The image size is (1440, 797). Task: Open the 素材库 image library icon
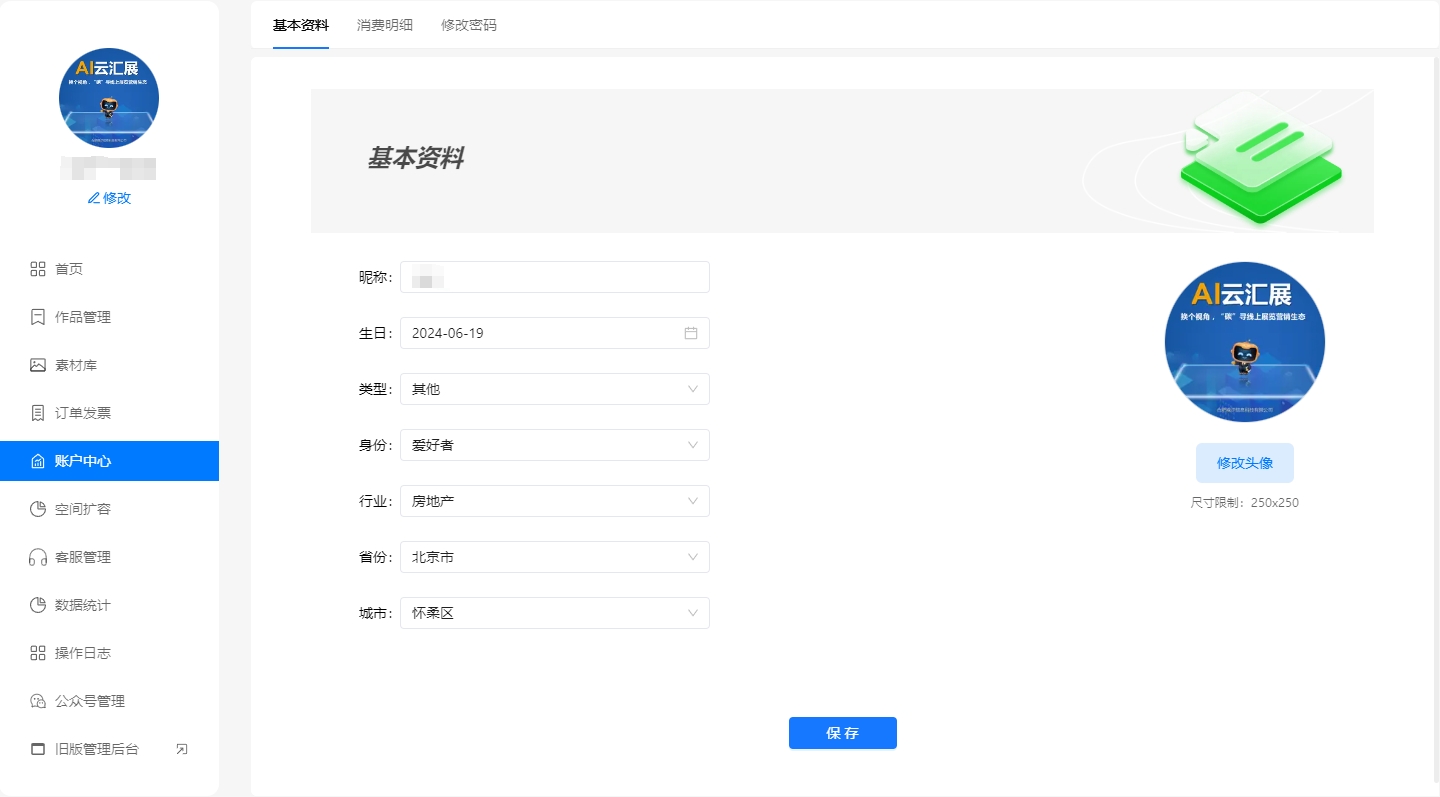click(x=34, y=364)
